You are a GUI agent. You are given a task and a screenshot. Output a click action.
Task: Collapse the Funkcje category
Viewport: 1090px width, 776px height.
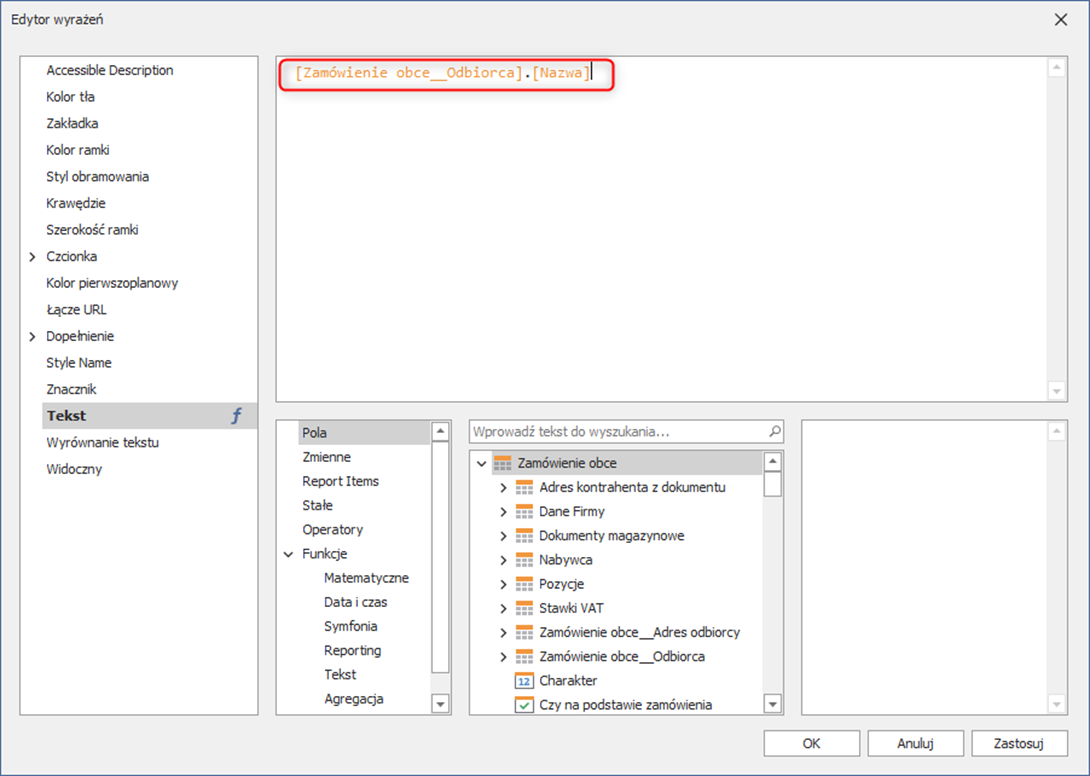[x=289, y=554]
